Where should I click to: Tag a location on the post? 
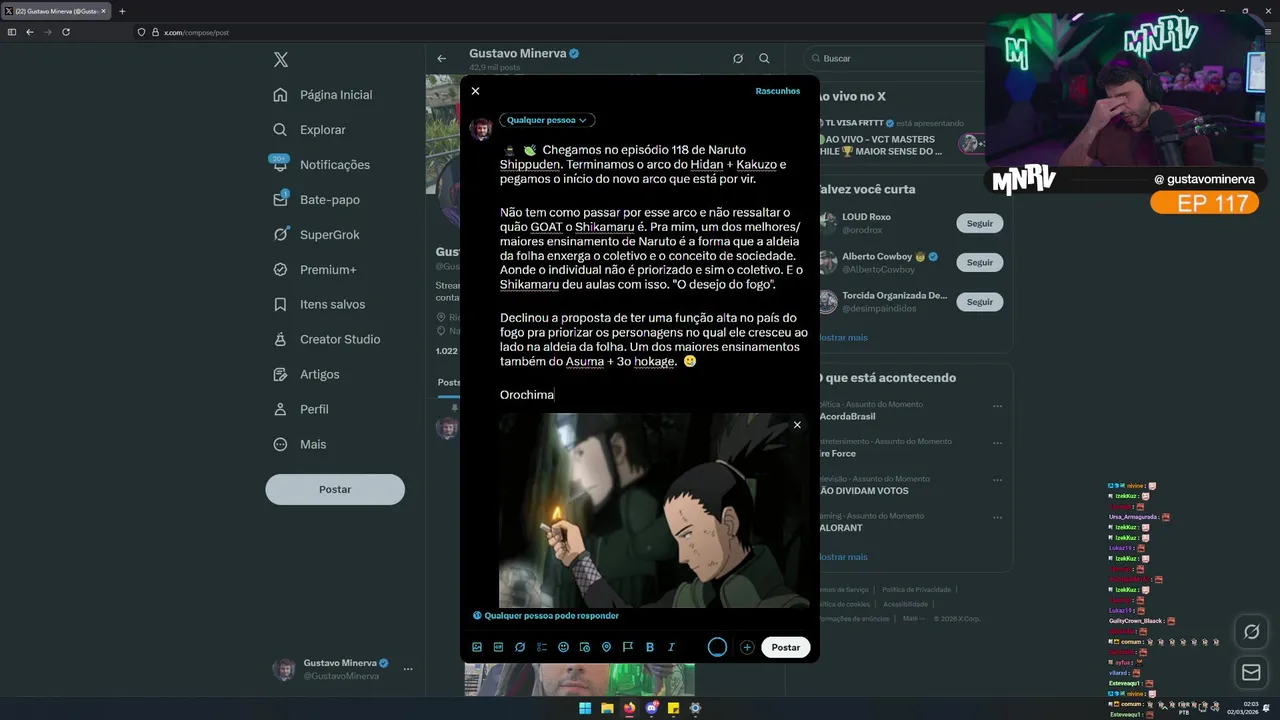tap(606, 647)
